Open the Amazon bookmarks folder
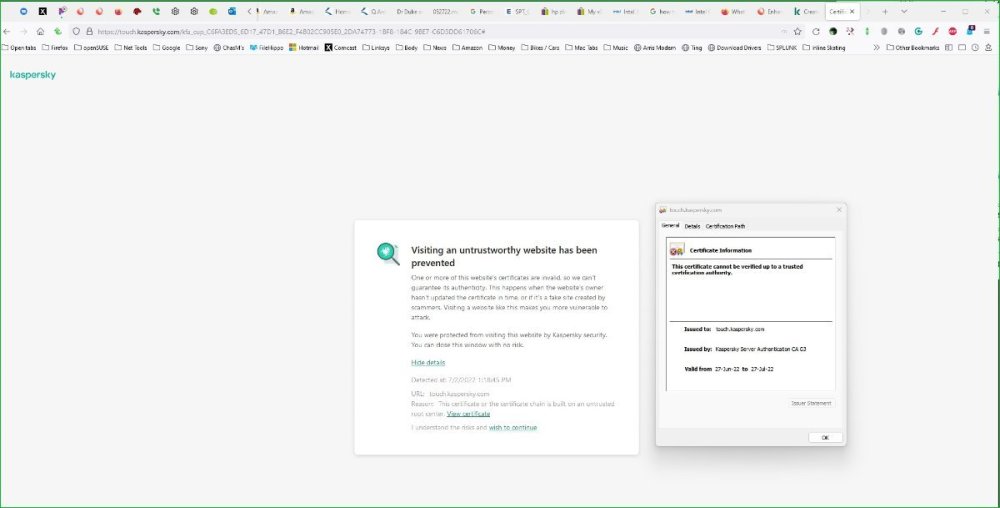Image resolution: width=1000 pixels, height=508 pixels. click(467, 47)
